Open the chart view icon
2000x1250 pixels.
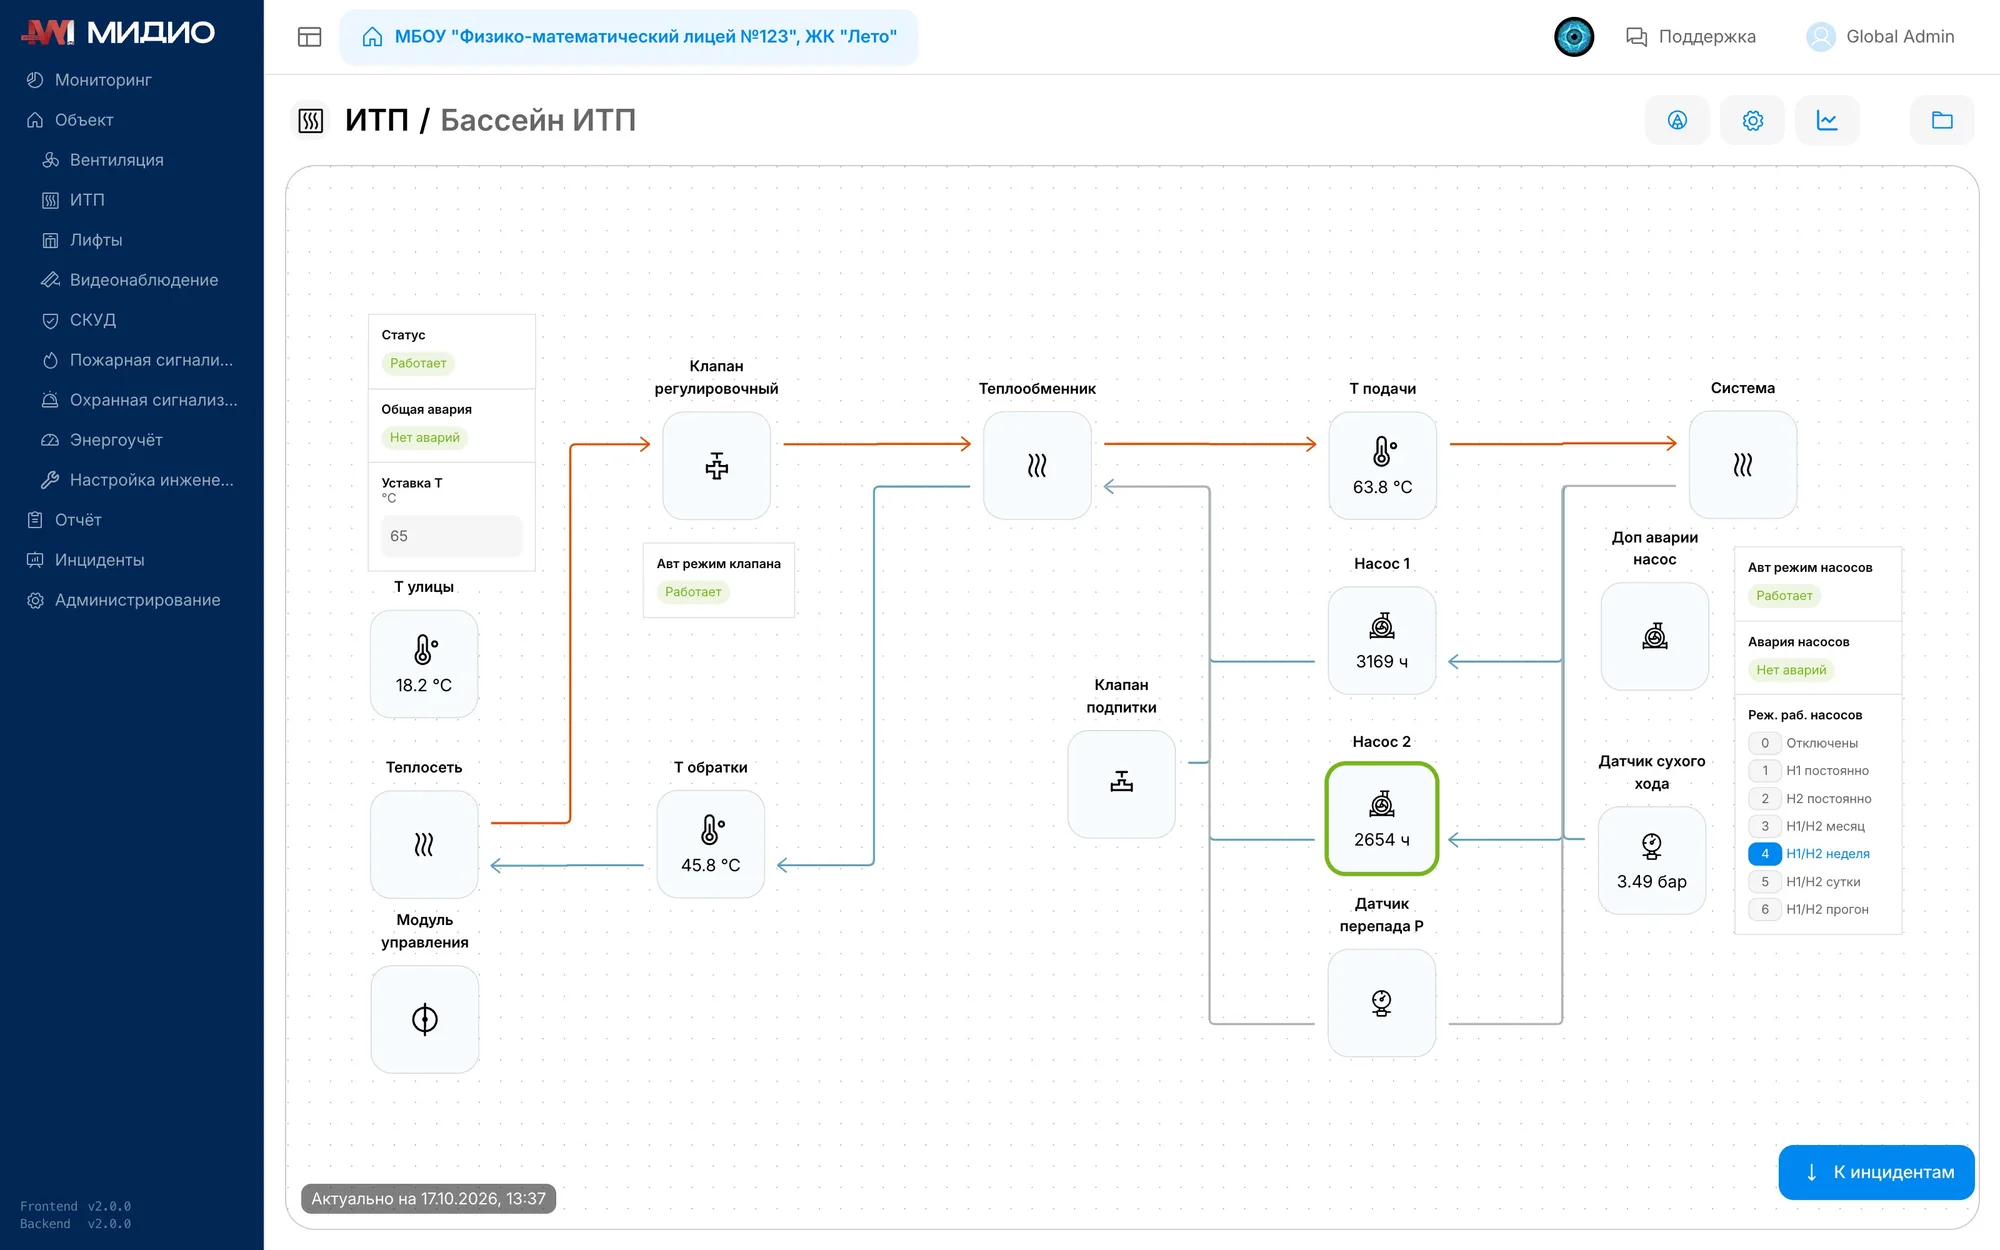[1827, 120]
